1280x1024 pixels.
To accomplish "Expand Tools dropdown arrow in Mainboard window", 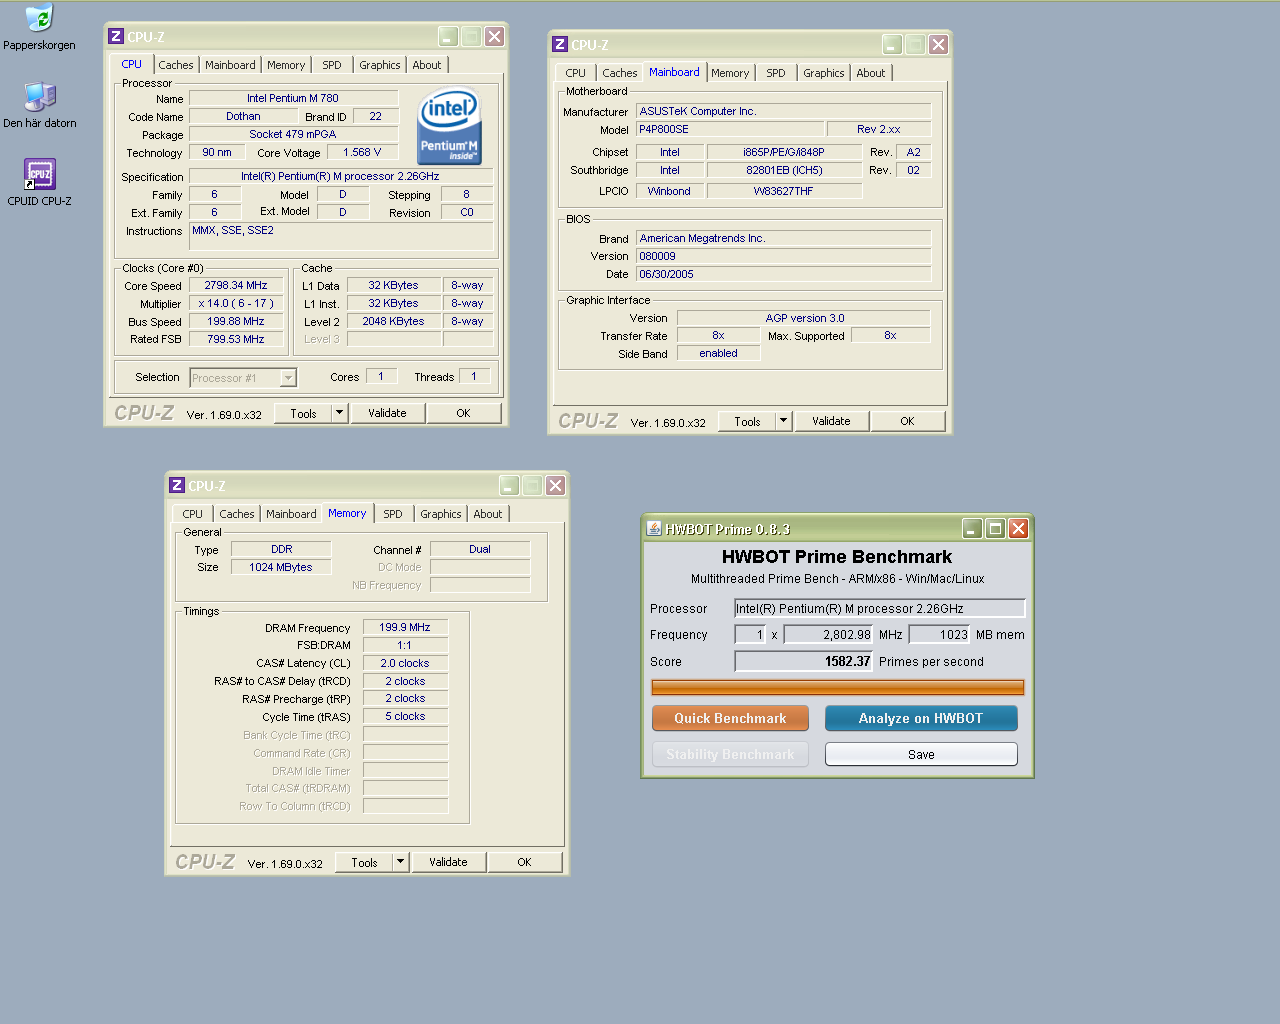I will (x=783, y=421).
